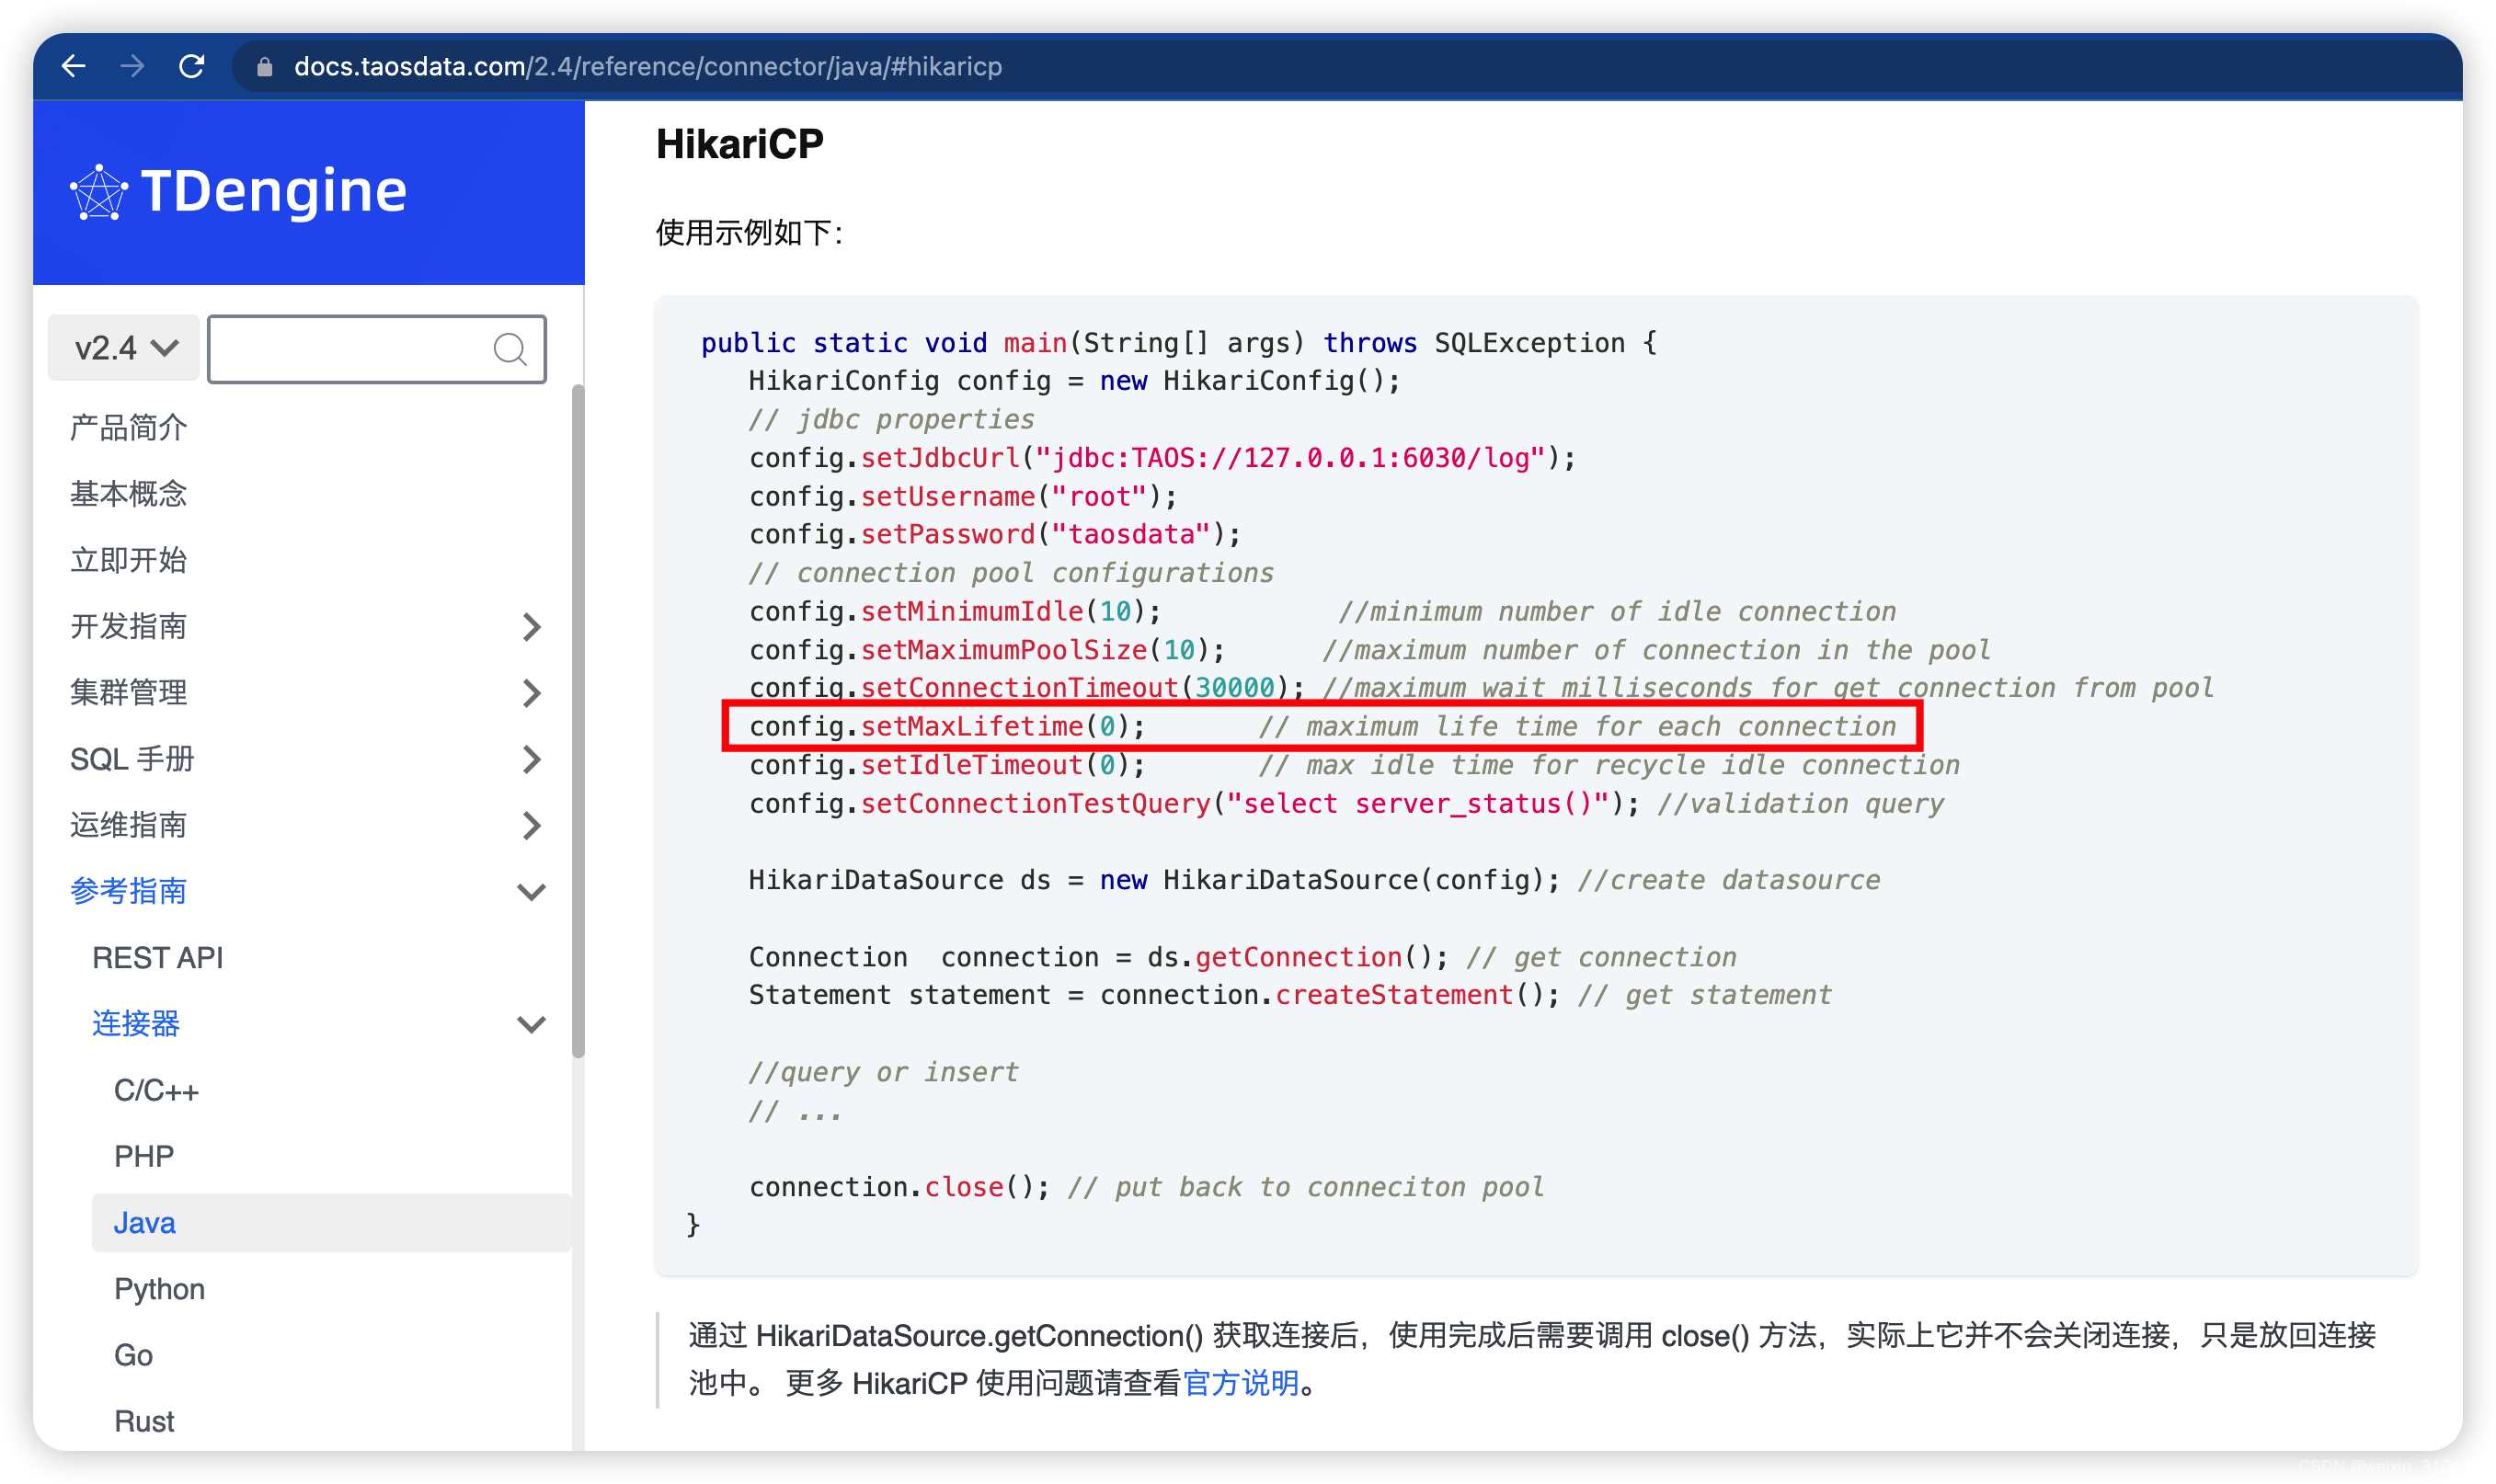Select the C/C++ sidebar entry
The height and width of the screenshot is (1484, 2496).
(156, 1090)
